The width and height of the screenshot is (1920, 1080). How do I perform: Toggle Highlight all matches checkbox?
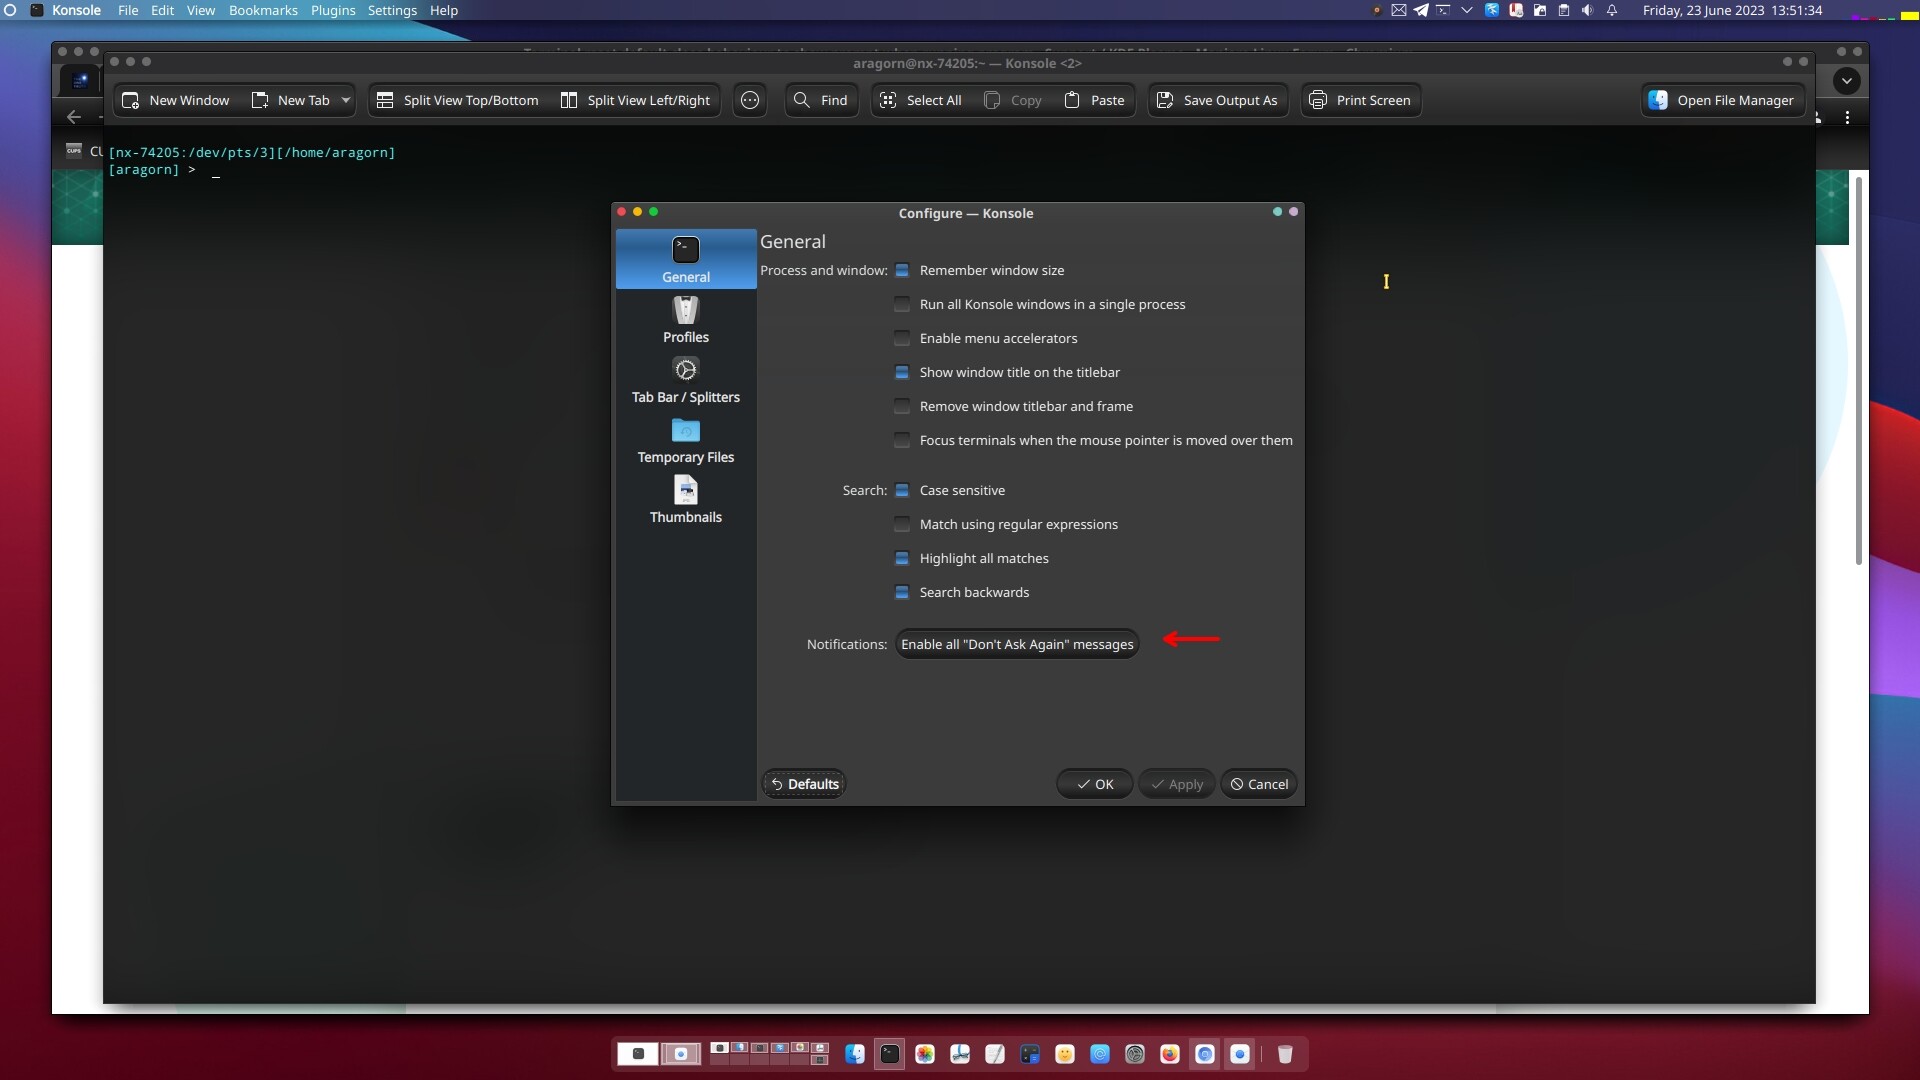(x=902, y=559)
